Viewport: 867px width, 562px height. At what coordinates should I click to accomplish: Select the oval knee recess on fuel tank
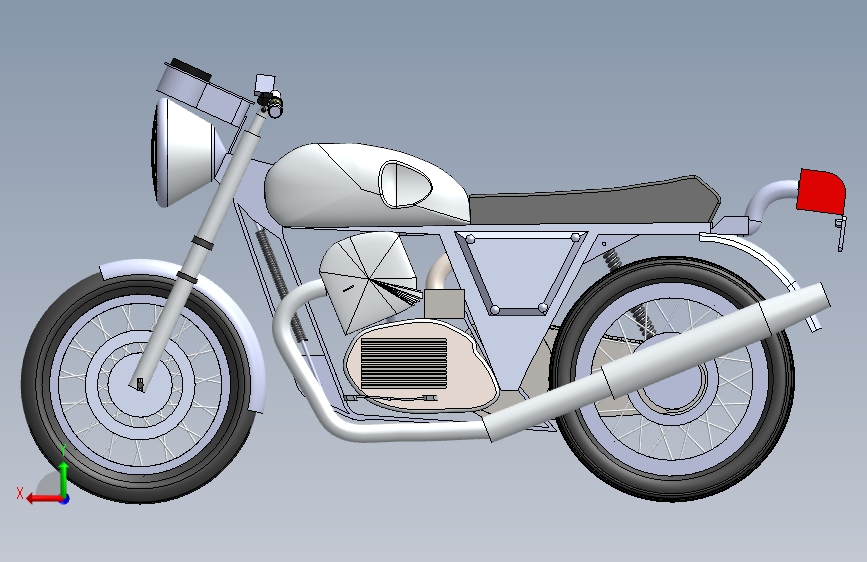[405, 184]
